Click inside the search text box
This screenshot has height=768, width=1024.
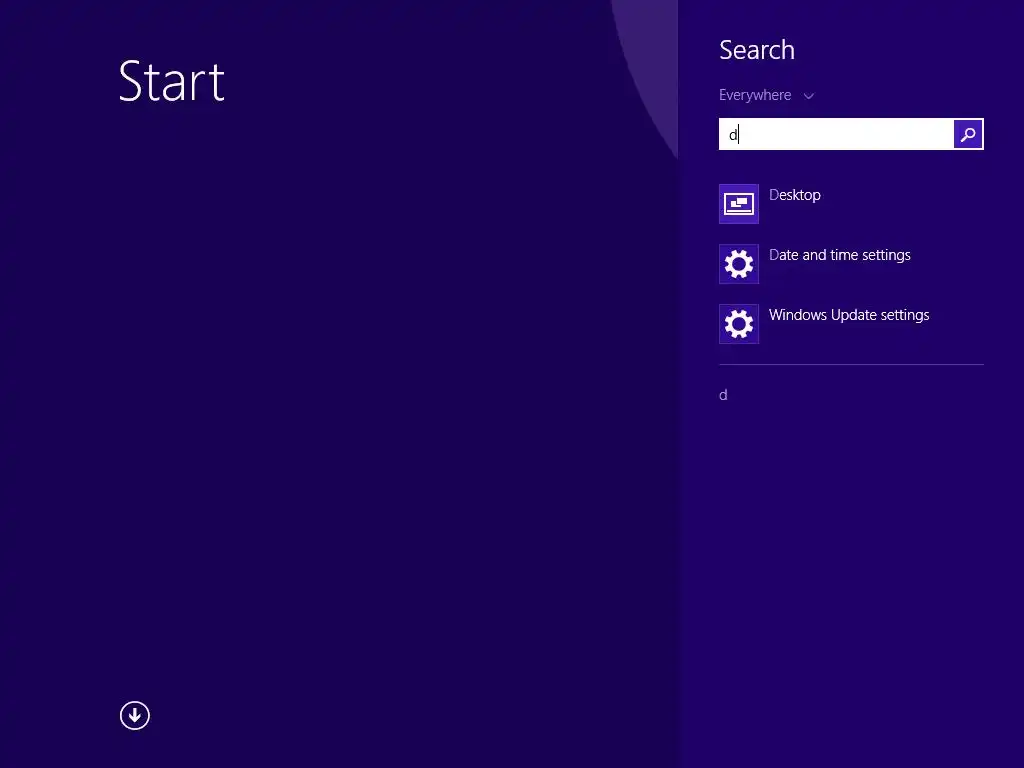(x=836, y=135)
